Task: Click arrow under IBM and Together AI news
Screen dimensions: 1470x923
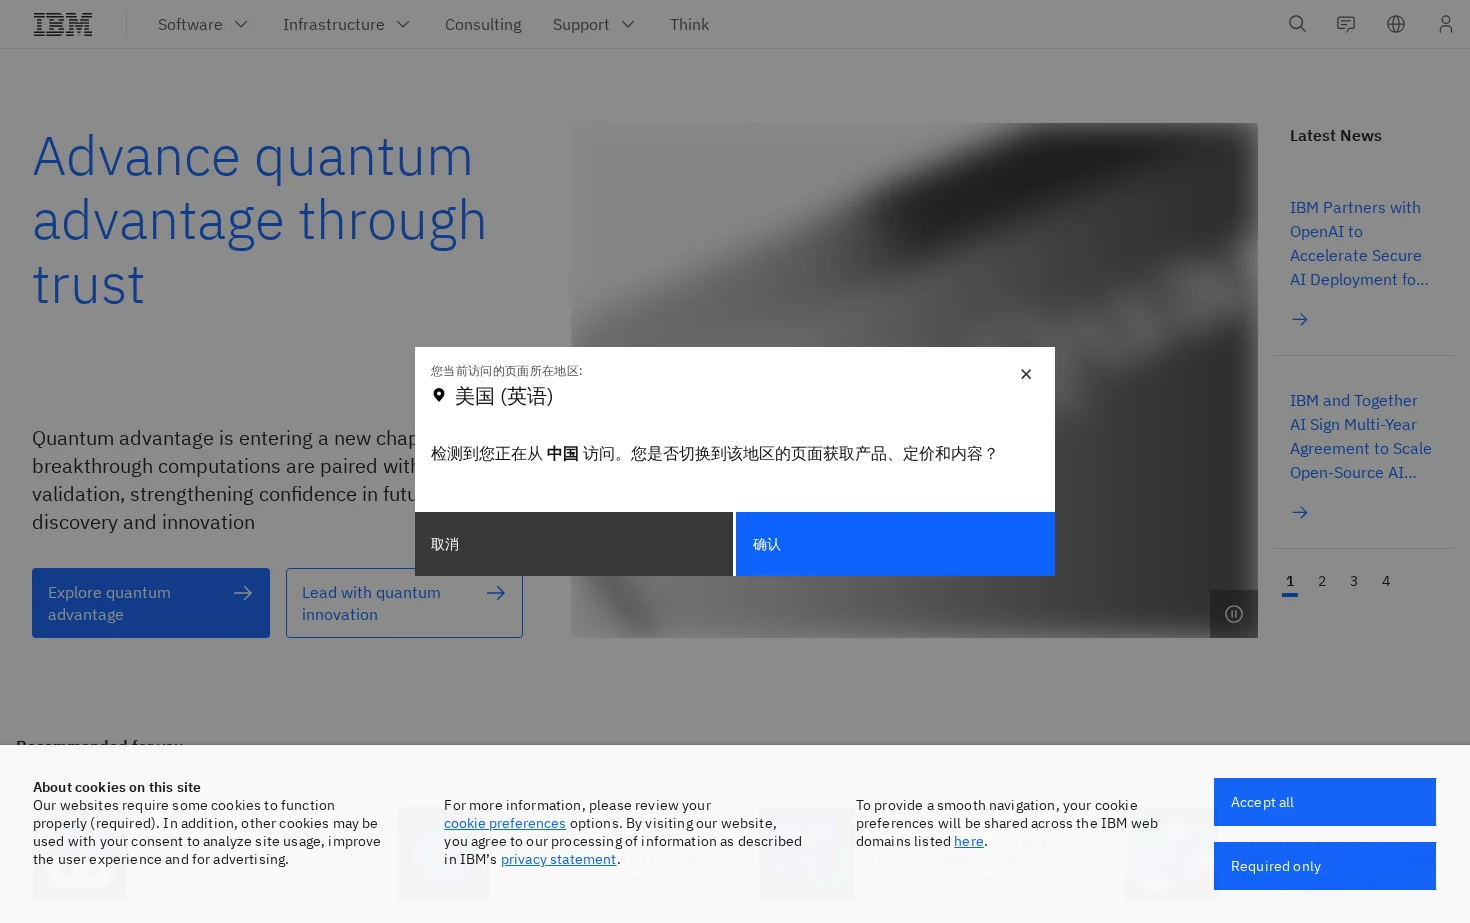Action: [x=1300, y=513]
